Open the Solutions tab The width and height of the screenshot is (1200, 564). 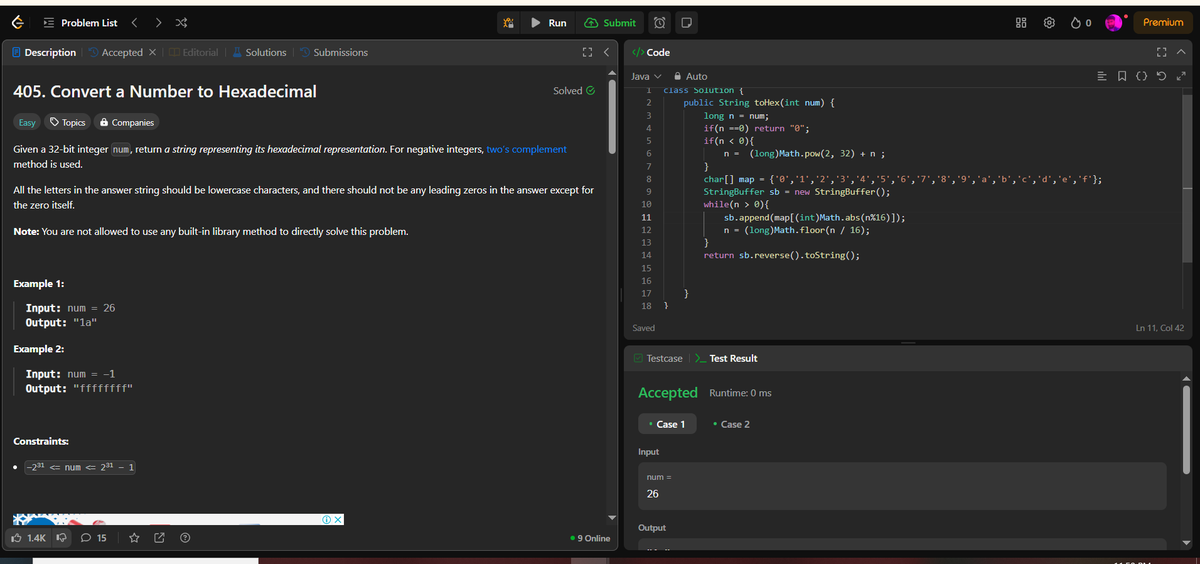pyautogui.click(x=259, y=52)
